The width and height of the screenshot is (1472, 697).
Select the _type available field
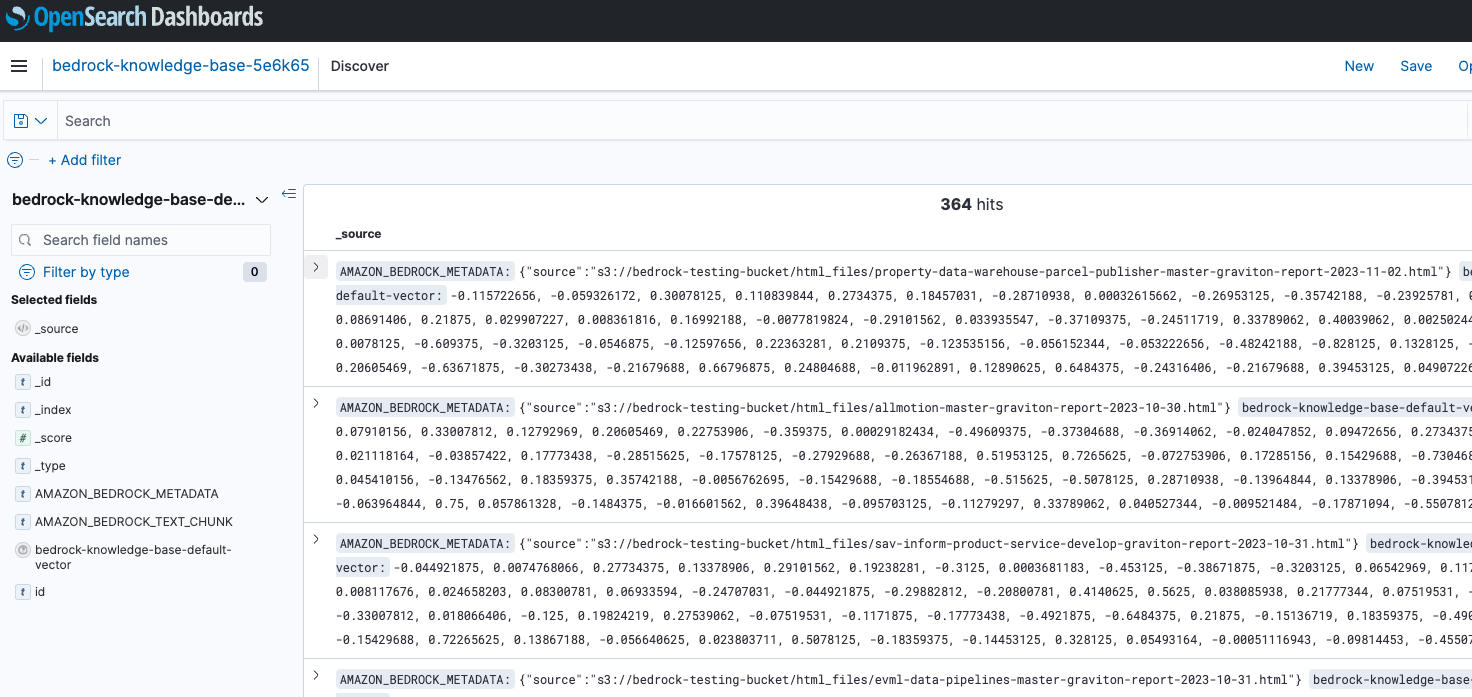[x=50, y=466]
